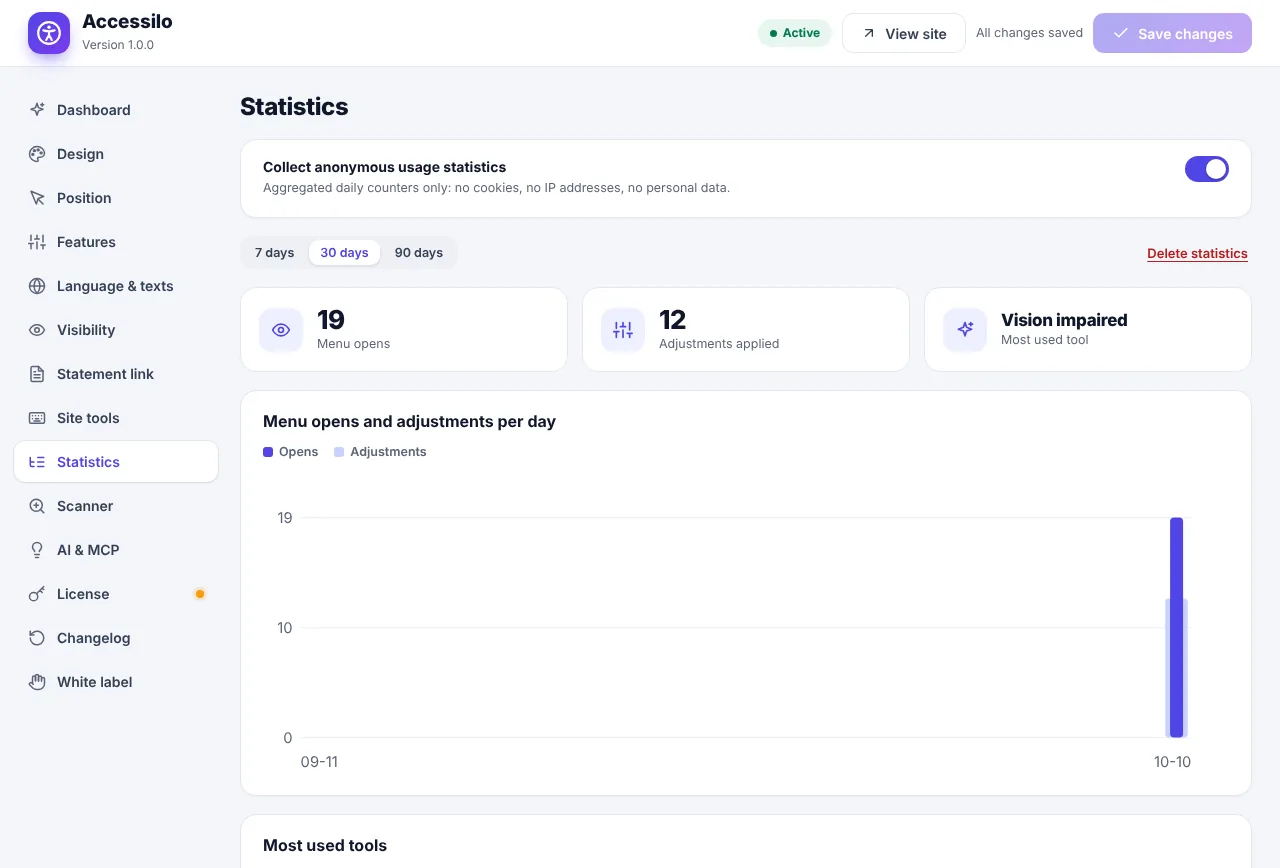The image size is (1280, 868).
Task: Toggle Adjustments series in chart legend
Action: click(x=380, y=452)
